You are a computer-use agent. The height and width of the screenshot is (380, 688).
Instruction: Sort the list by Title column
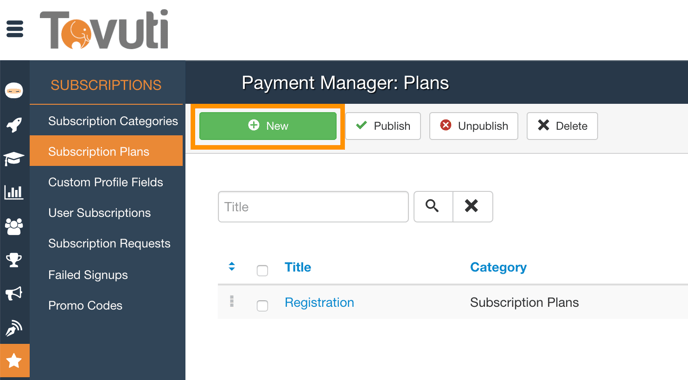[298, 267]
